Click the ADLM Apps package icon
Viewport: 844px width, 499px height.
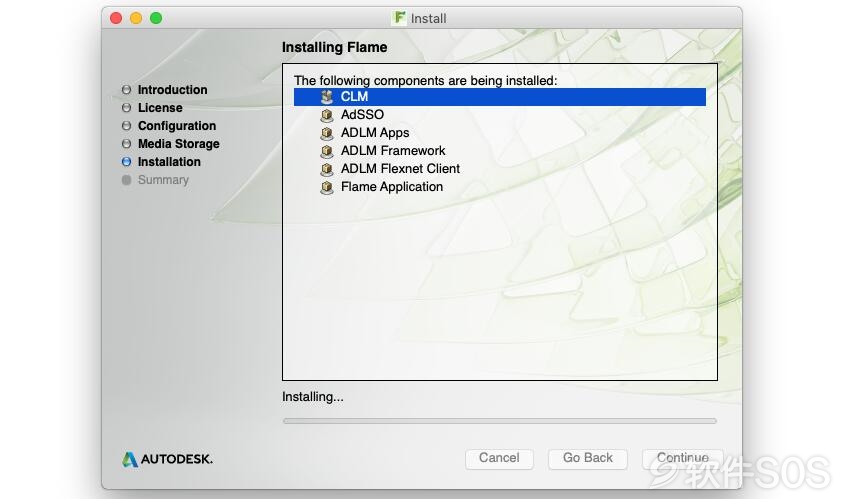pos(327,133)
